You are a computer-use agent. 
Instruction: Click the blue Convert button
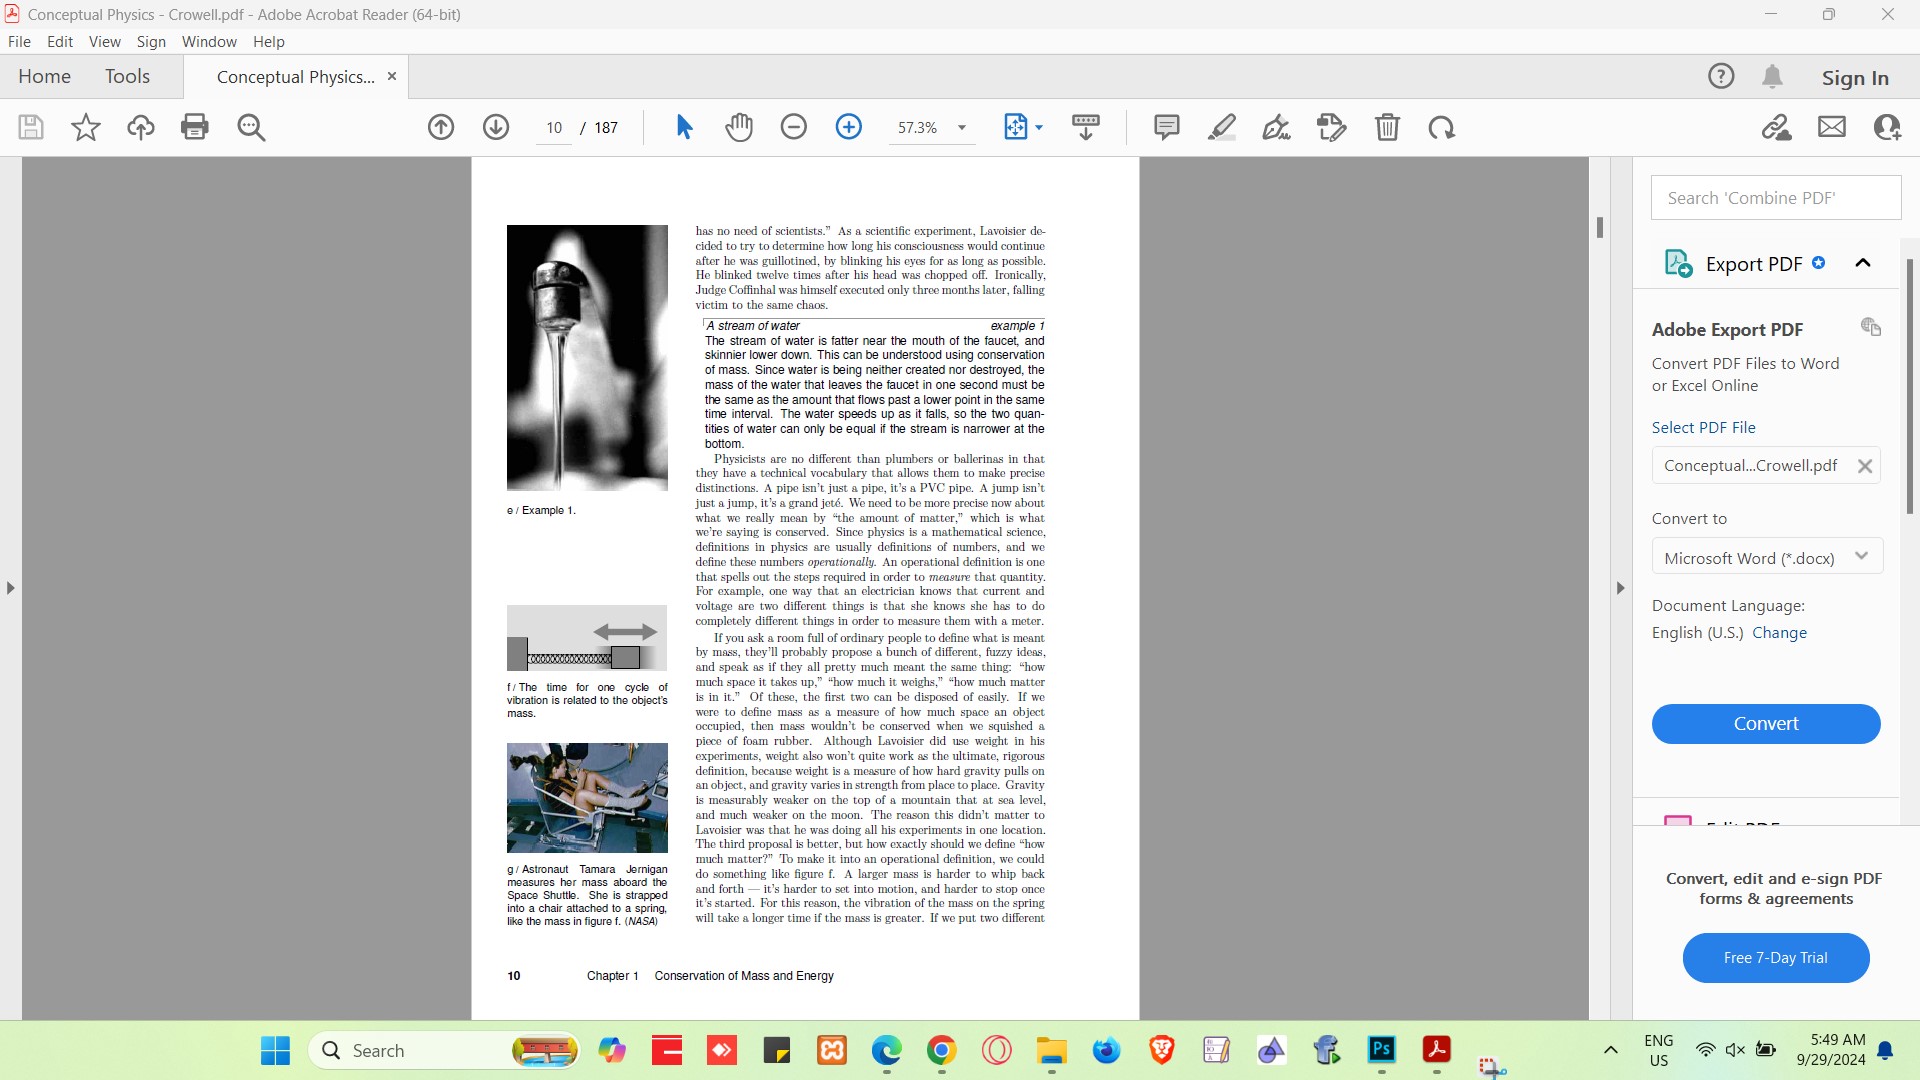click(x=1765, y=724)
